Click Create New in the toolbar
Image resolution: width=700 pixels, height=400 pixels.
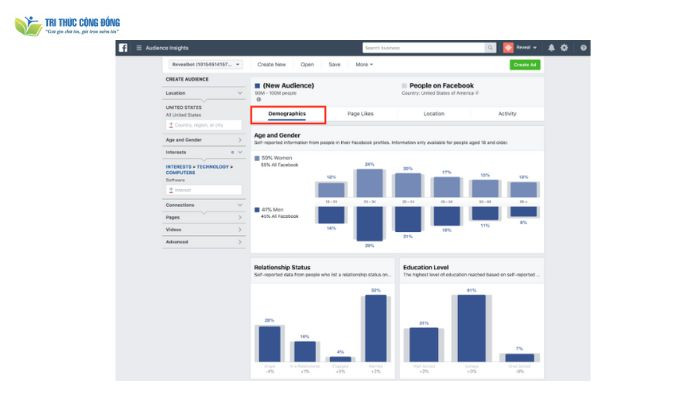pos(271,64)
